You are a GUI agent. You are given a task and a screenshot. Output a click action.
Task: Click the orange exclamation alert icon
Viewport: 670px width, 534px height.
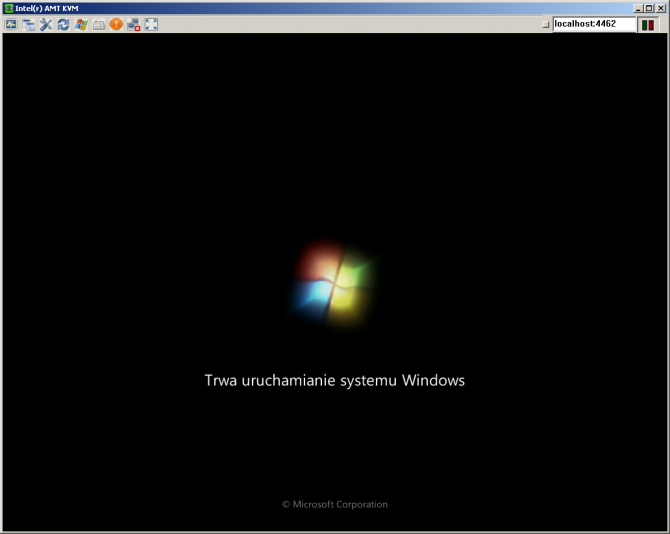click(116, 24)
